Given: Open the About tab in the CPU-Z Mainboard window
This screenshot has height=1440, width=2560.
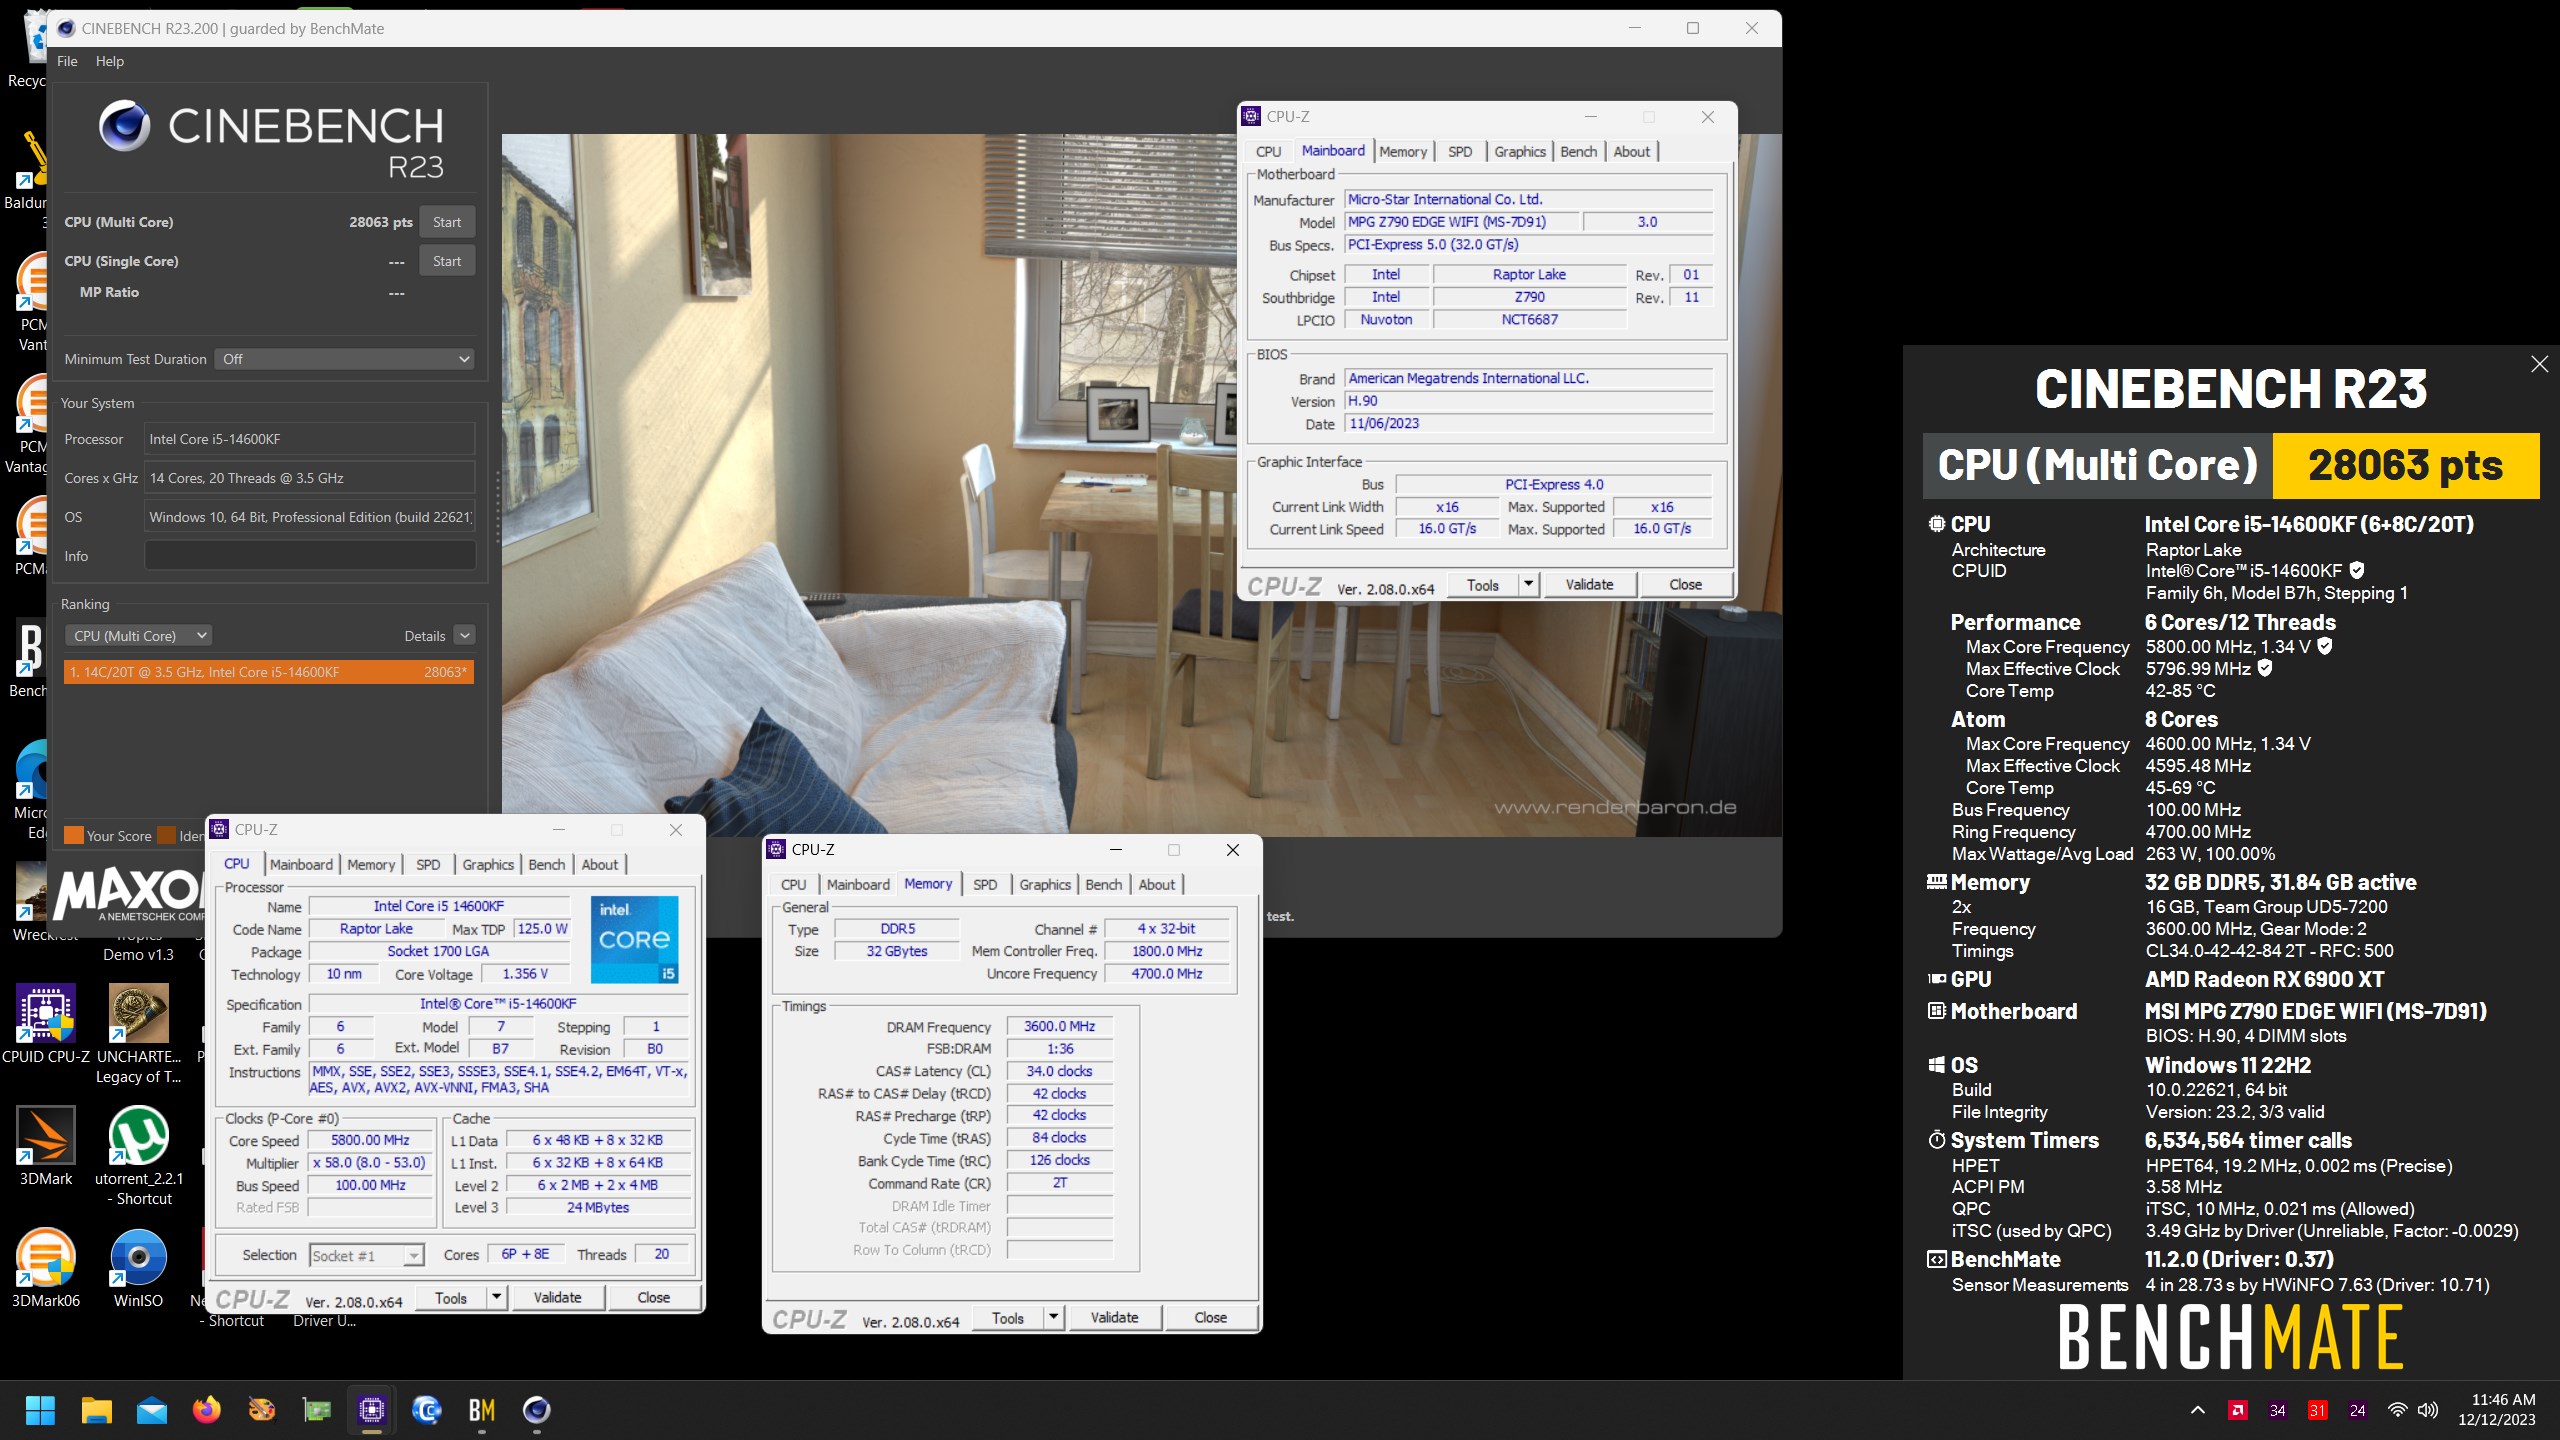Looking at the screenshot, I should pos(1632,152).
